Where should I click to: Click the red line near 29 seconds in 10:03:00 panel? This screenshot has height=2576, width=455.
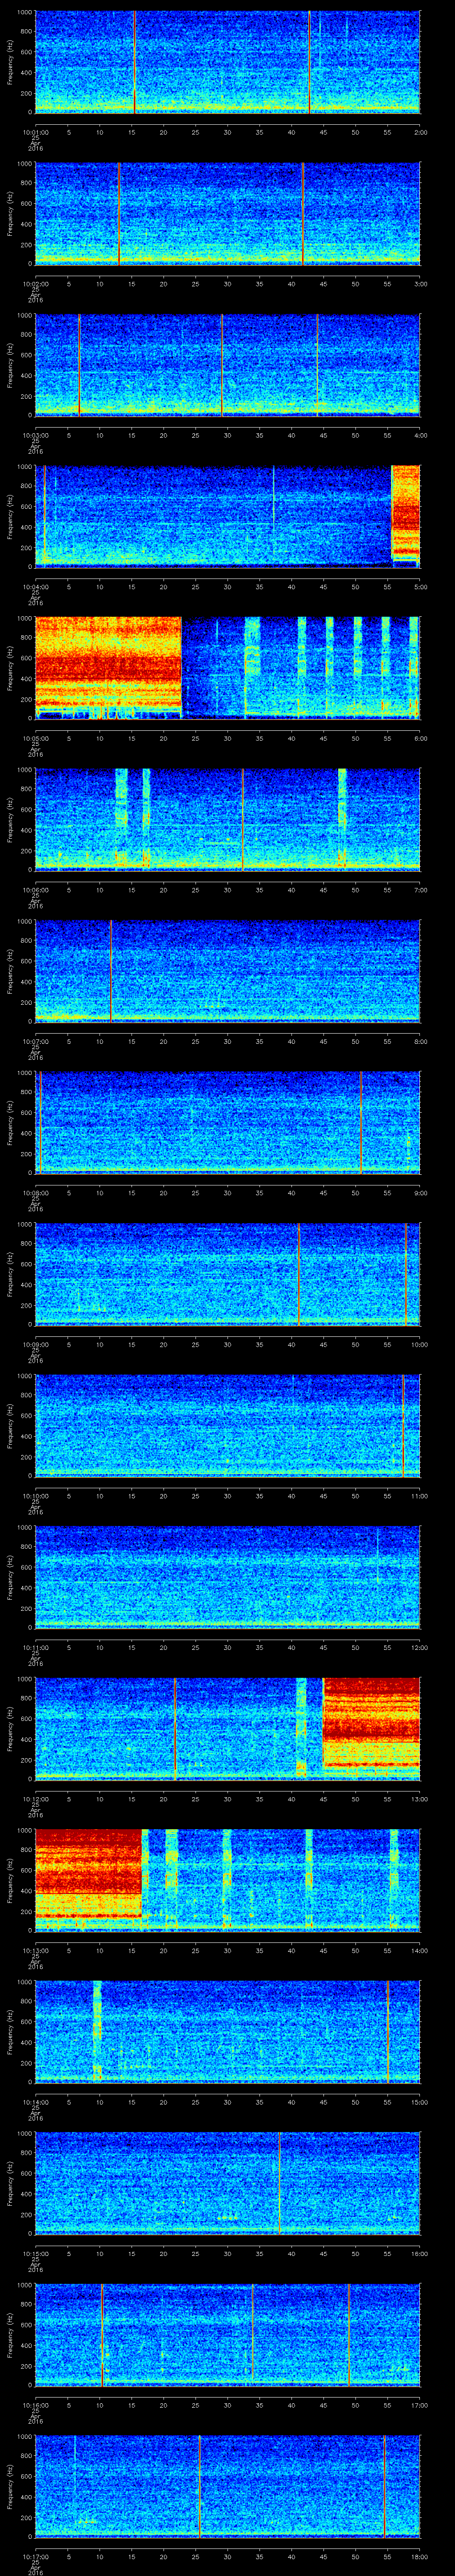click(222, 364)
